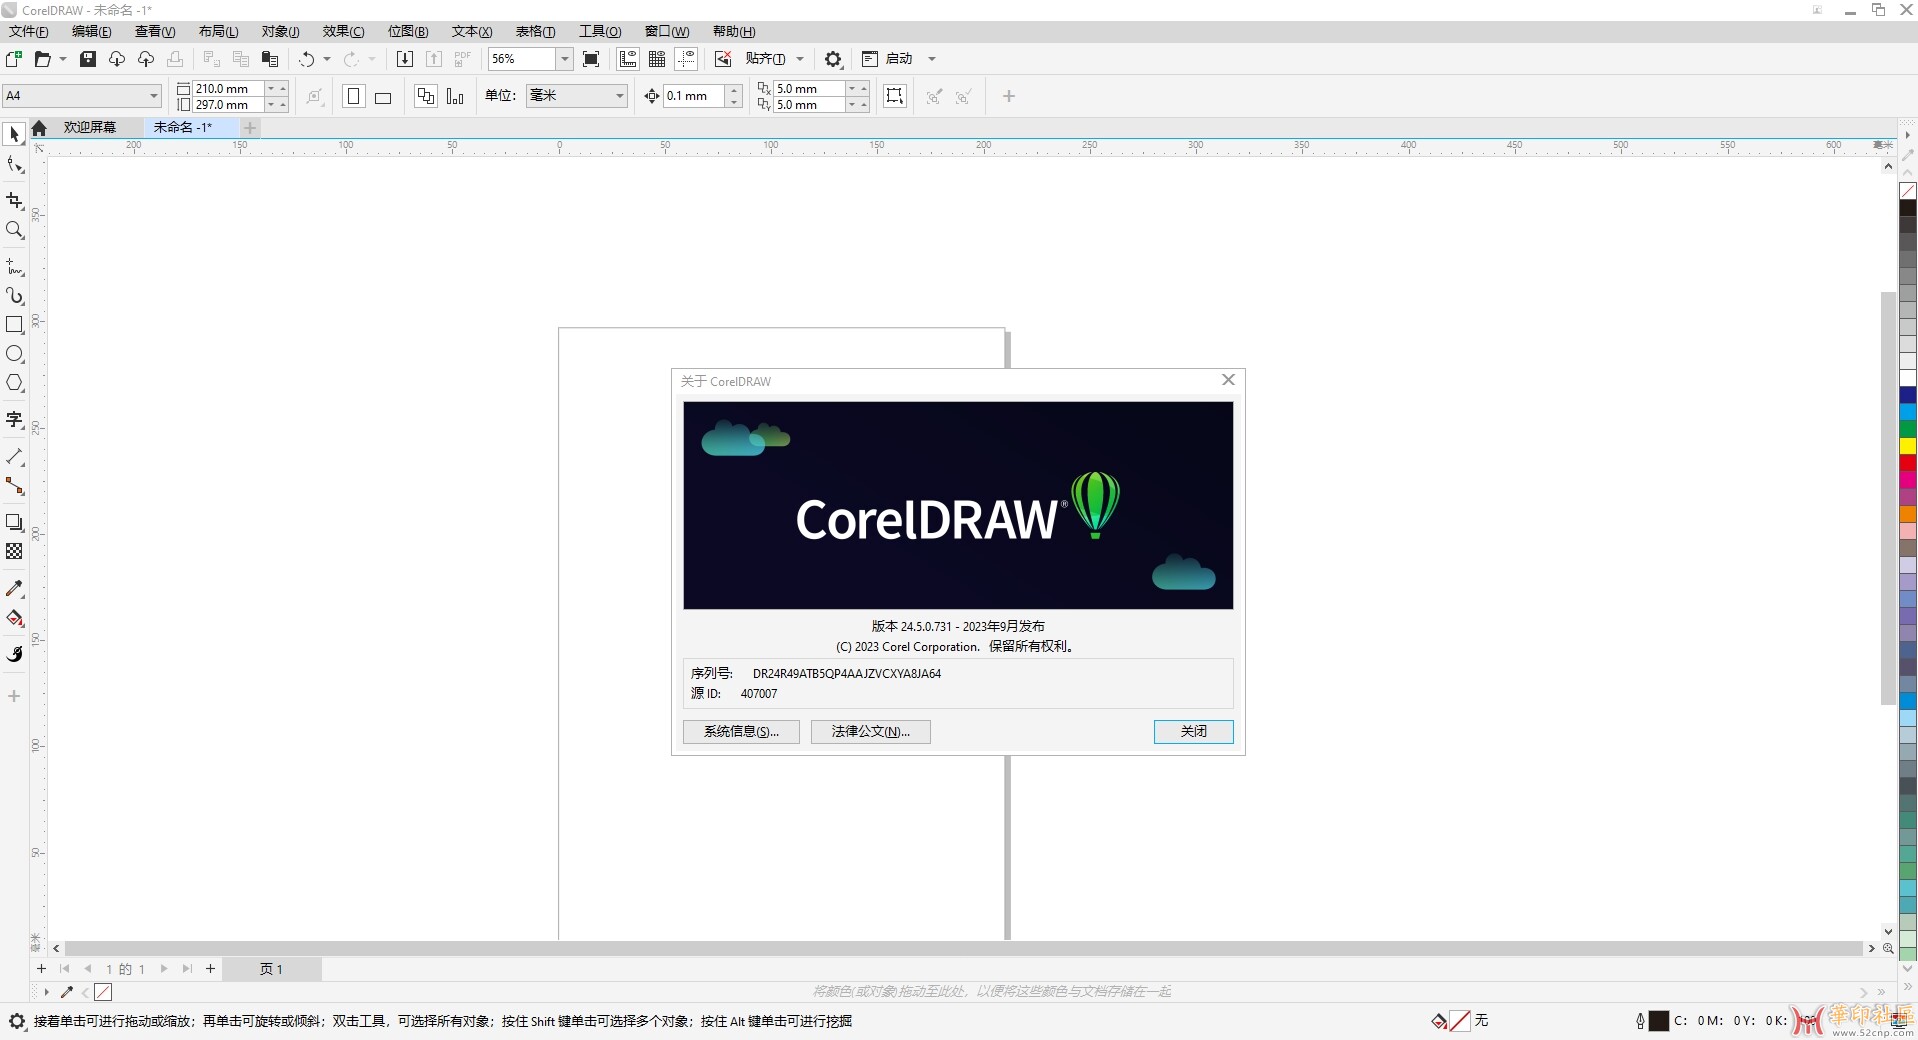1918x1040 pixels.
Task: Increase nudge distance stepper
Action: click(734, 90)
